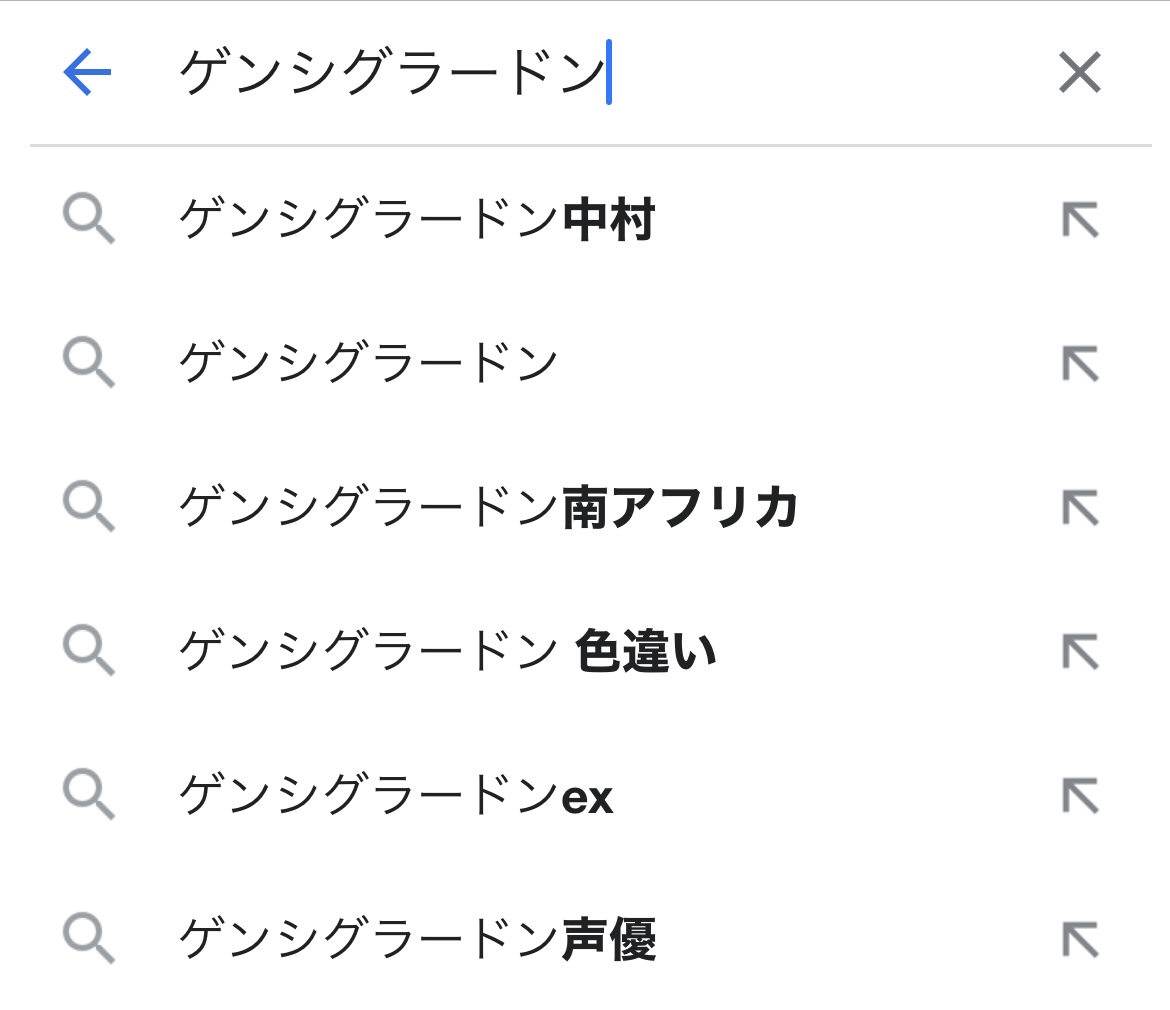Tap the arrow icon next to 声優 suggestion
Screen dimensions: 1170x1010
1080,940
